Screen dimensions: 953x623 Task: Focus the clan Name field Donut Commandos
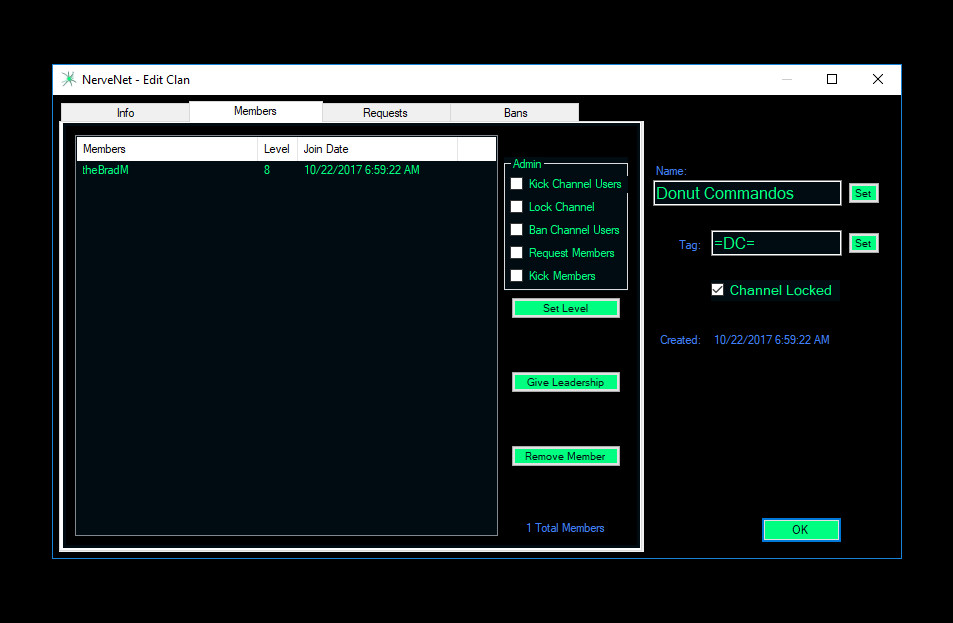coord(746,193)
